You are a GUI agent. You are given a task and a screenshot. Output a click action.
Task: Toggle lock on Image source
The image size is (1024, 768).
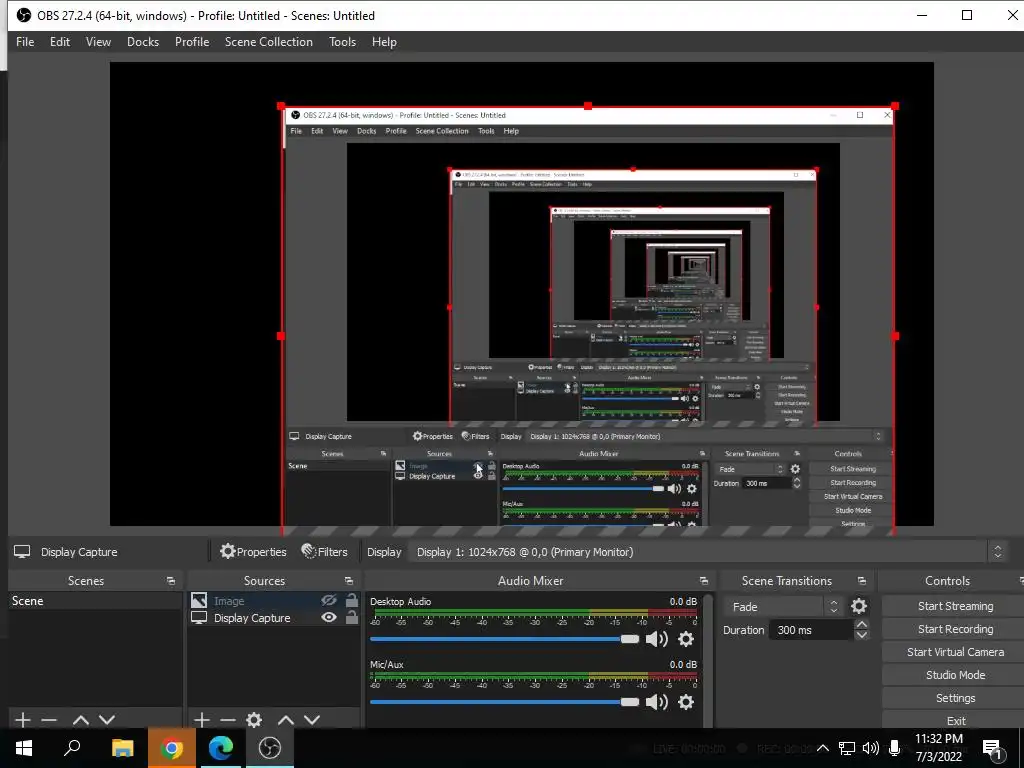pyautogui.click(x=352, y=600)
